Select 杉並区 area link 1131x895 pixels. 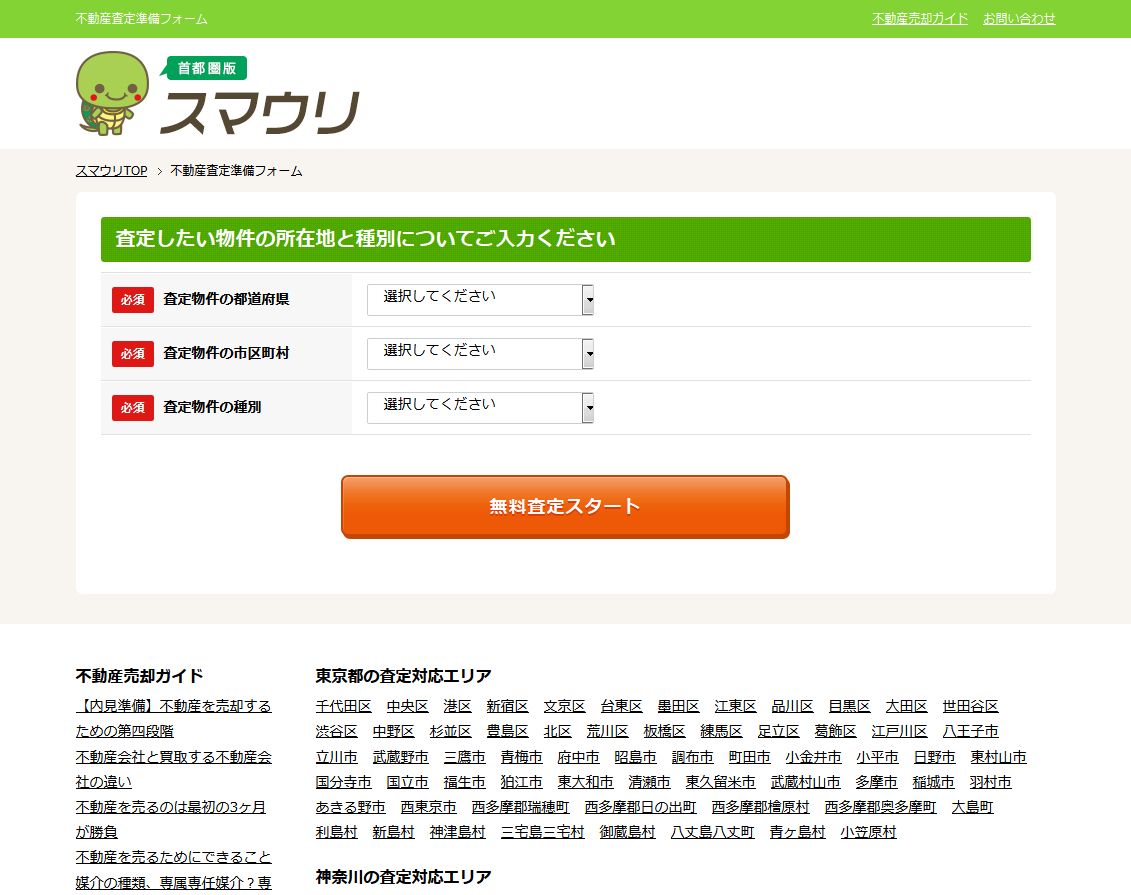[x=450, y=731]
